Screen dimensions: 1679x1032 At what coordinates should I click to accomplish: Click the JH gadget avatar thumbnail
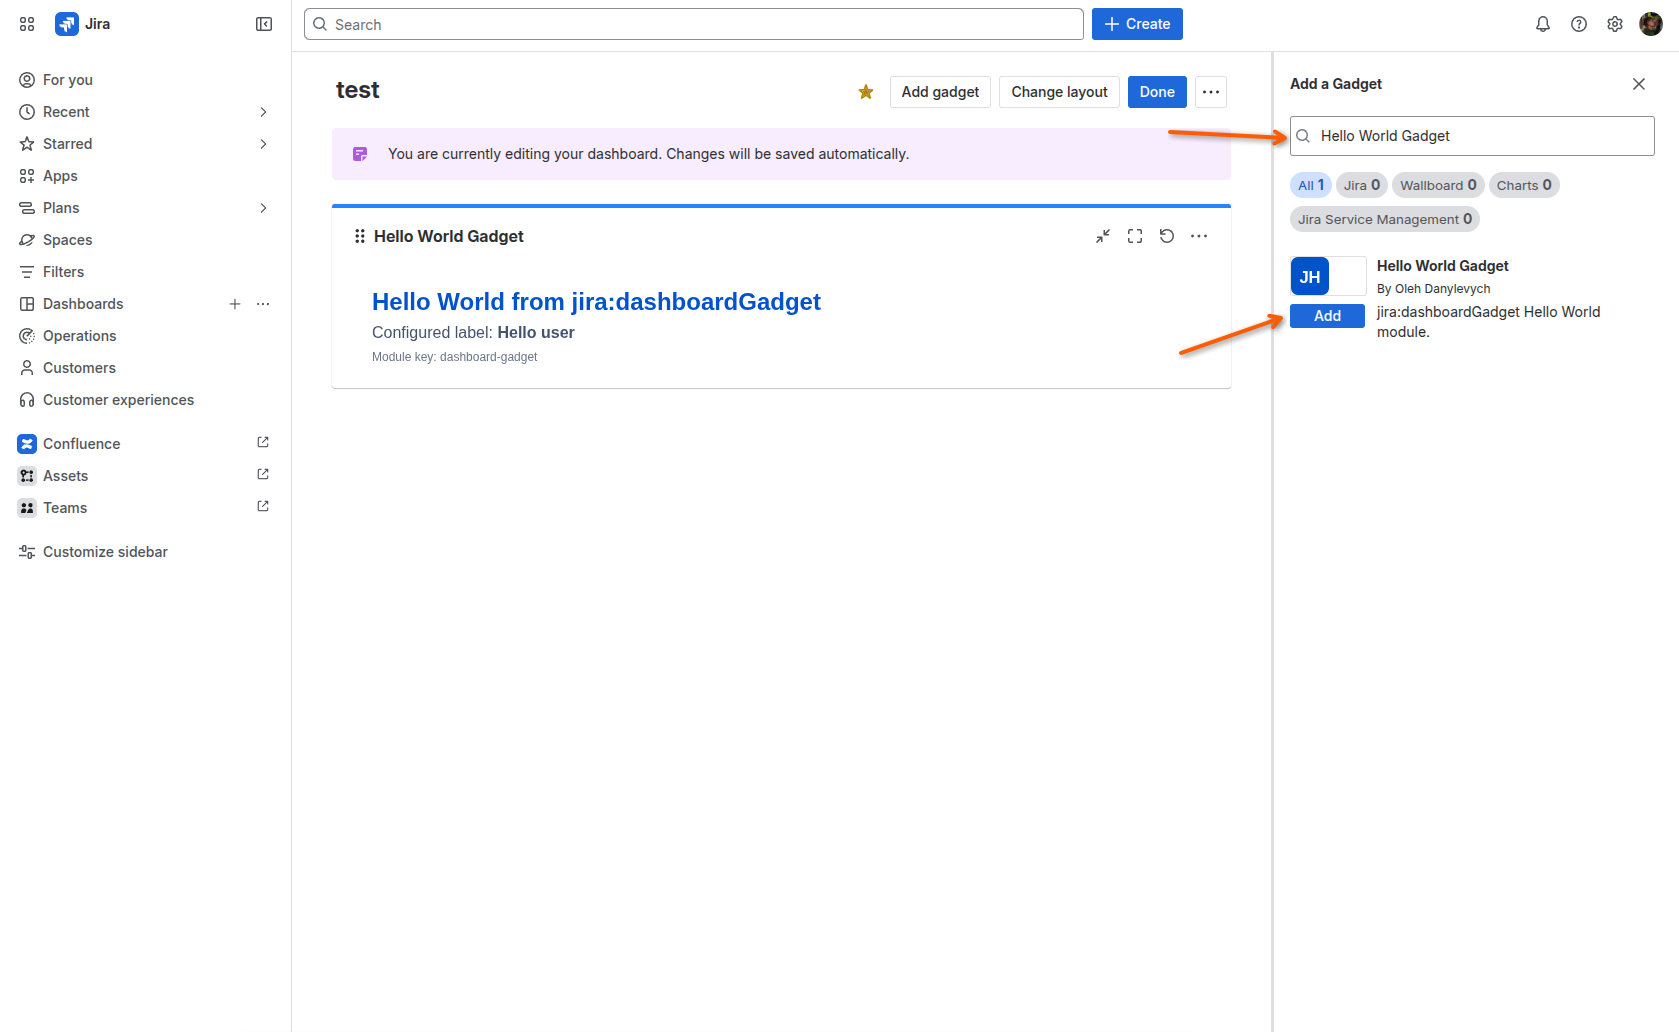coord(1310,276)
